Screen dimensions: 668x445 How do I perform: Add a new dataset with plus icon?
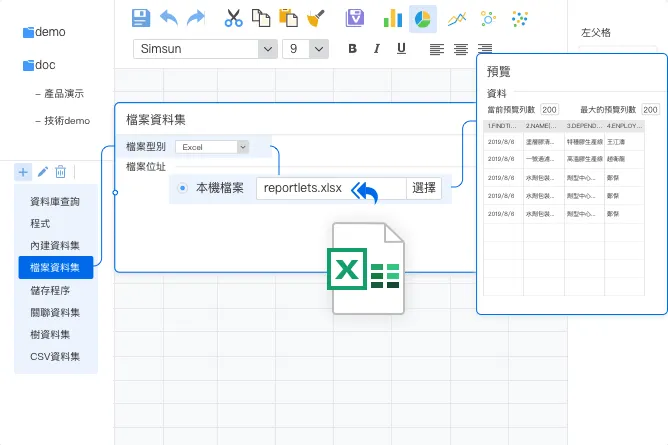pyautogui.click(x=23, y=172)
